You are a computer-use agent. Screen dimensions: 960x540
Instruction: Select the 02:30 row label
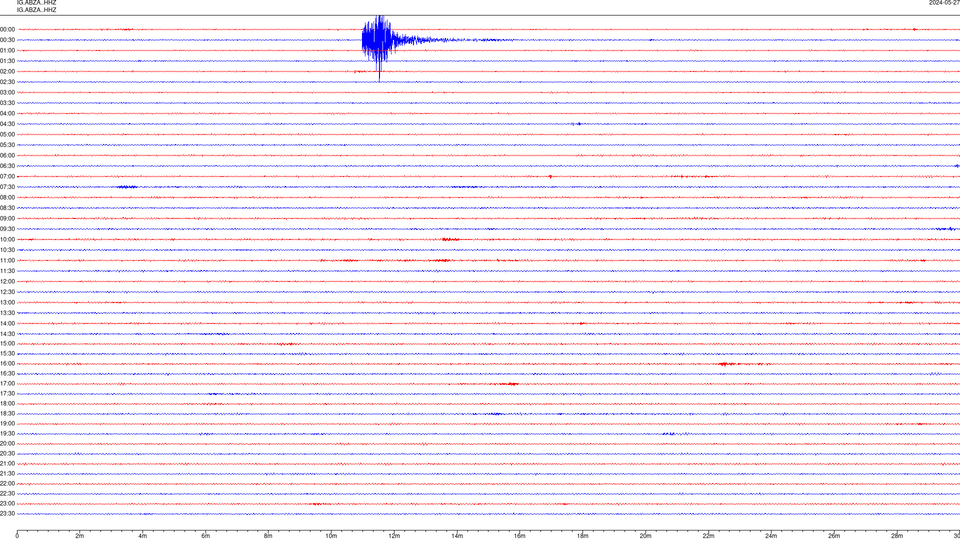point(7,82)
